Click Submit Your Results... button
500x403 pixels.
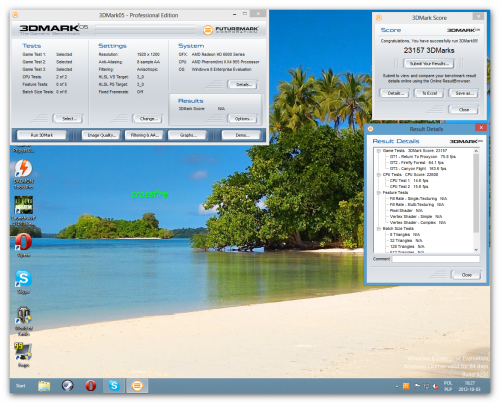point(429,63)
